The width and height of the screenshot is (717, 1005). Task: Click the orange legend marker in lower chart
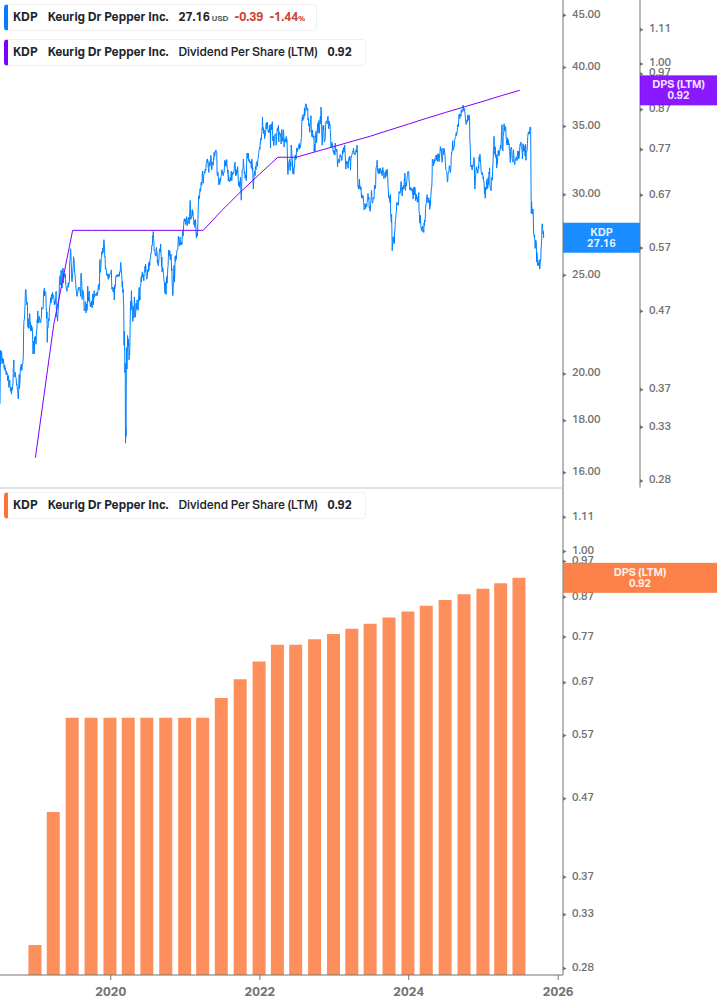(6, 505)
